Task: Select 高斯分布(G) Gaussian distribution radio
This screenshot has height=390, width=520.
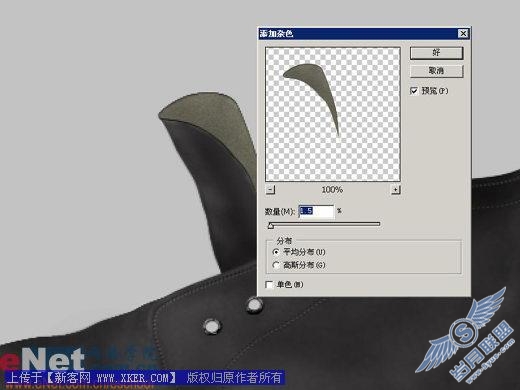Action: pos(276,265)
